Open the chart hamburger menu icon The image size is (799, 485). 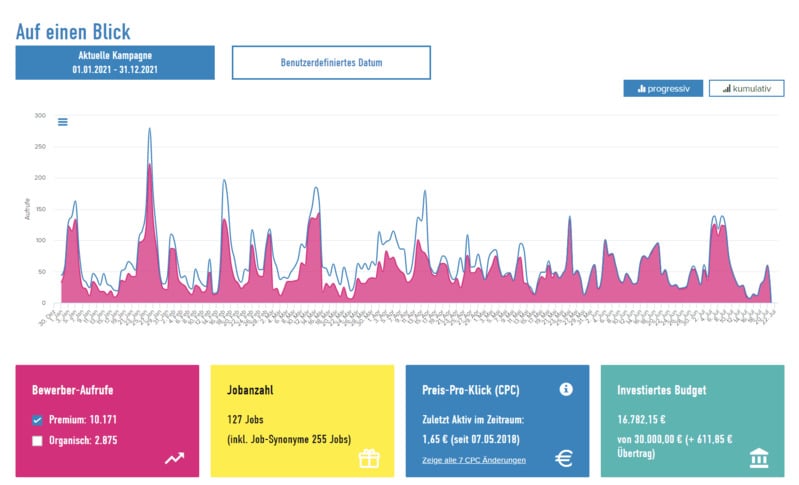(63, 122)
